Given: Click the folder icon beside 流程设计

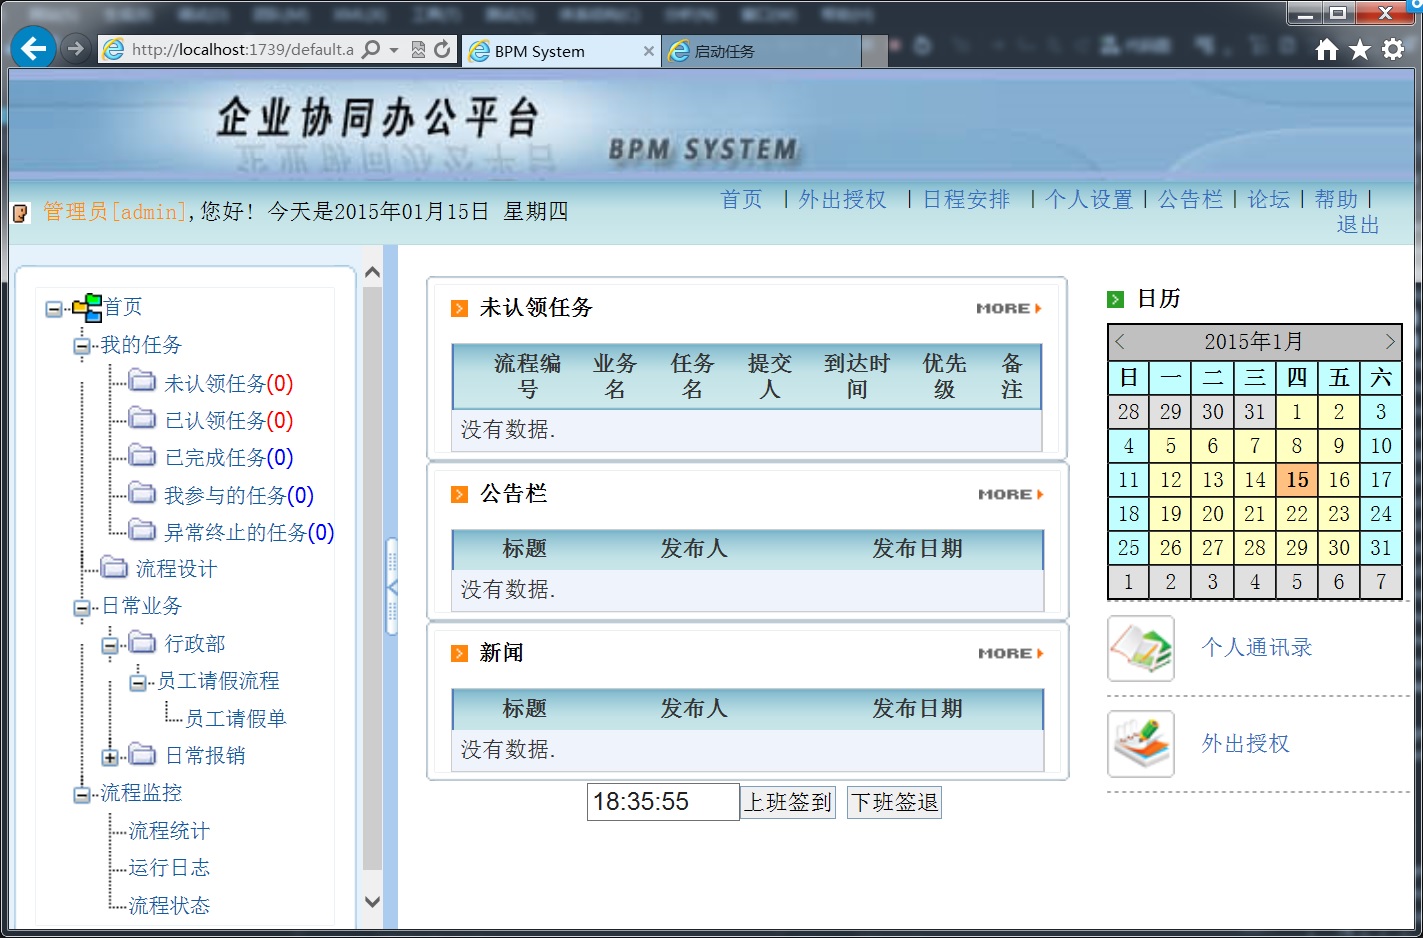Looking at the screenshot, I should (x=115, y=568).
